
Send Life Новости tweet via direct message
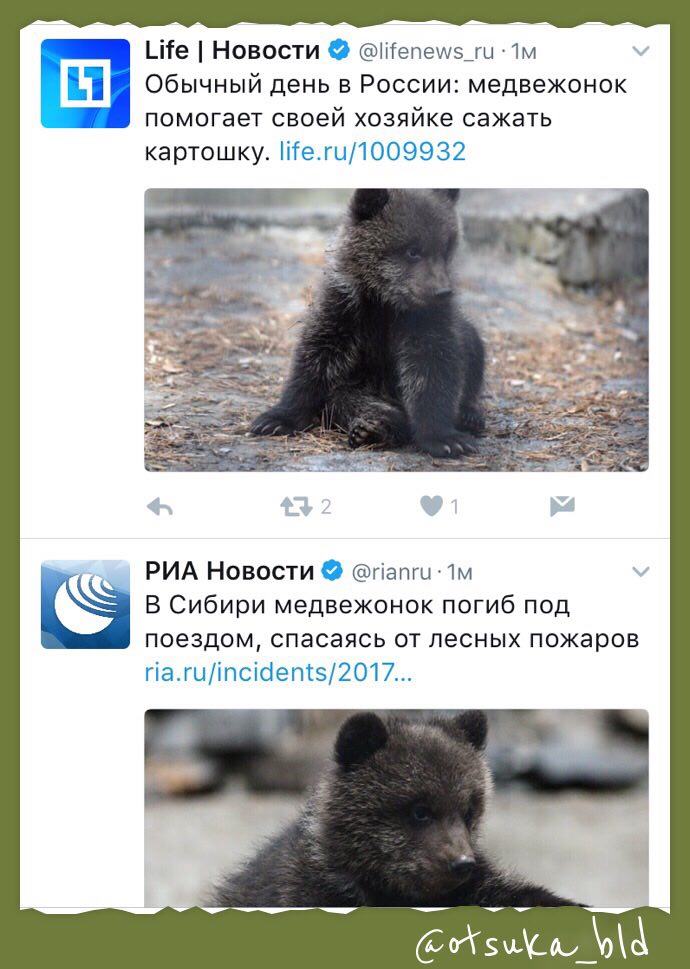point(562,506)
